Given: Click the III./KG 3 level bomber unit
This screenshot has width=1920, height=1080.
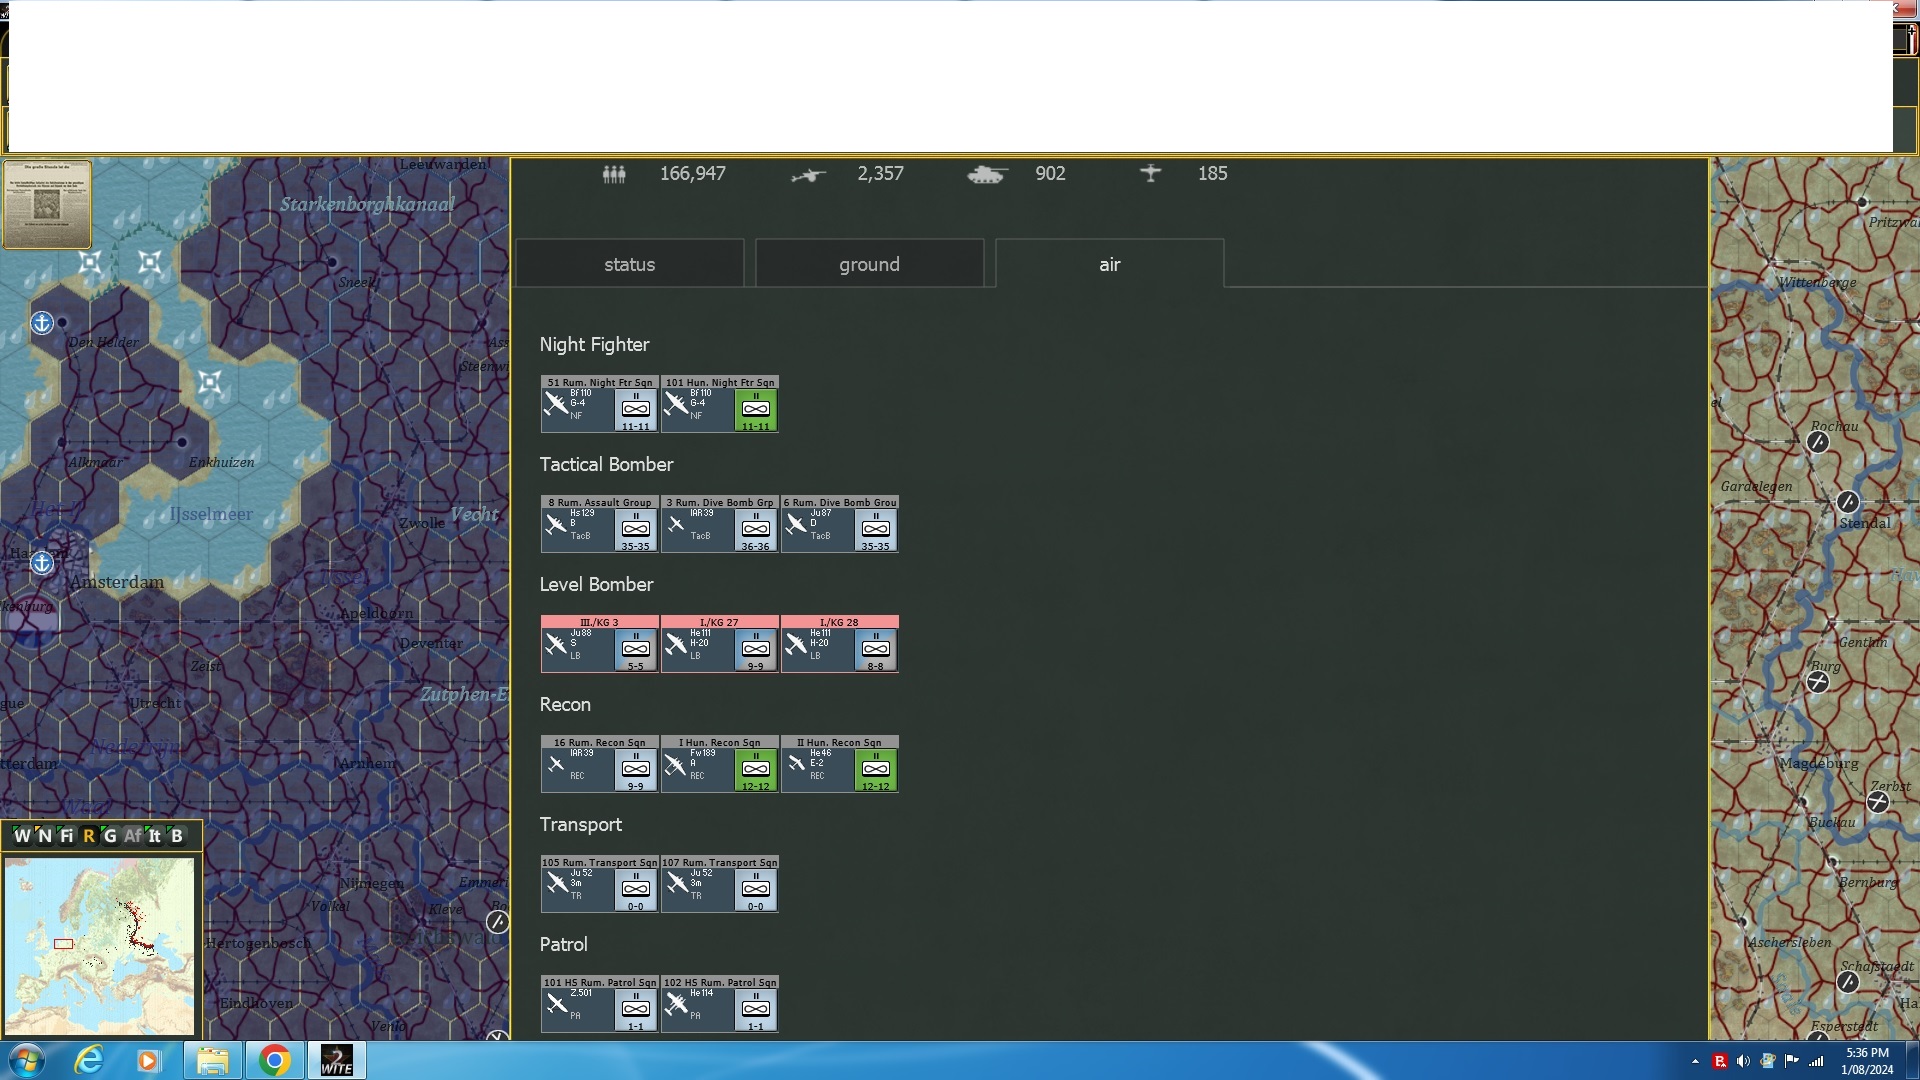Looking at the screenshot, I should tap(599, 644).
